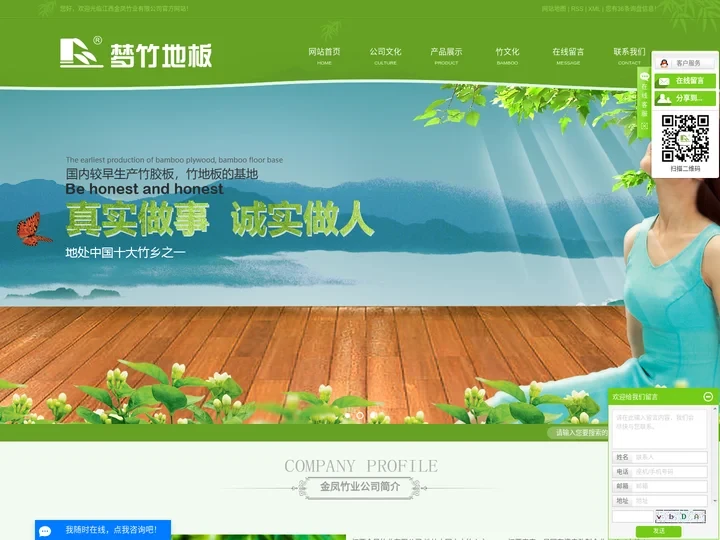Click the chat bubble icon in blue bar
This screenshot has width=720, height=540.
click(45, 531)
